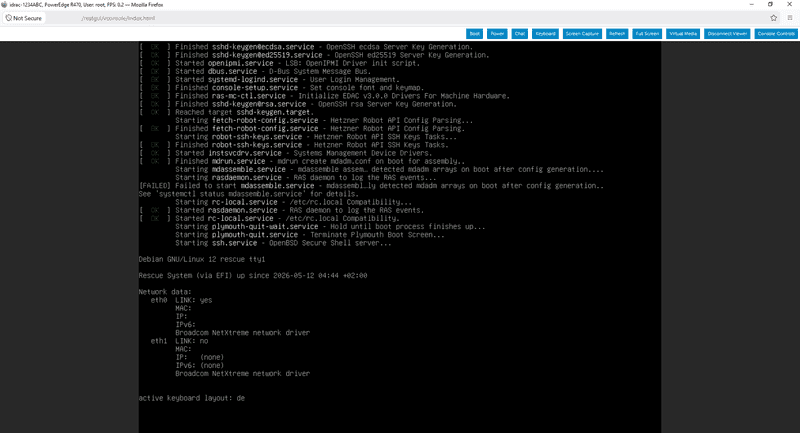Viewport: 800px width, 433px height.
Task: Click 'Finished sshd-keygen@ed25519.service' line
Action: [314, 55]
